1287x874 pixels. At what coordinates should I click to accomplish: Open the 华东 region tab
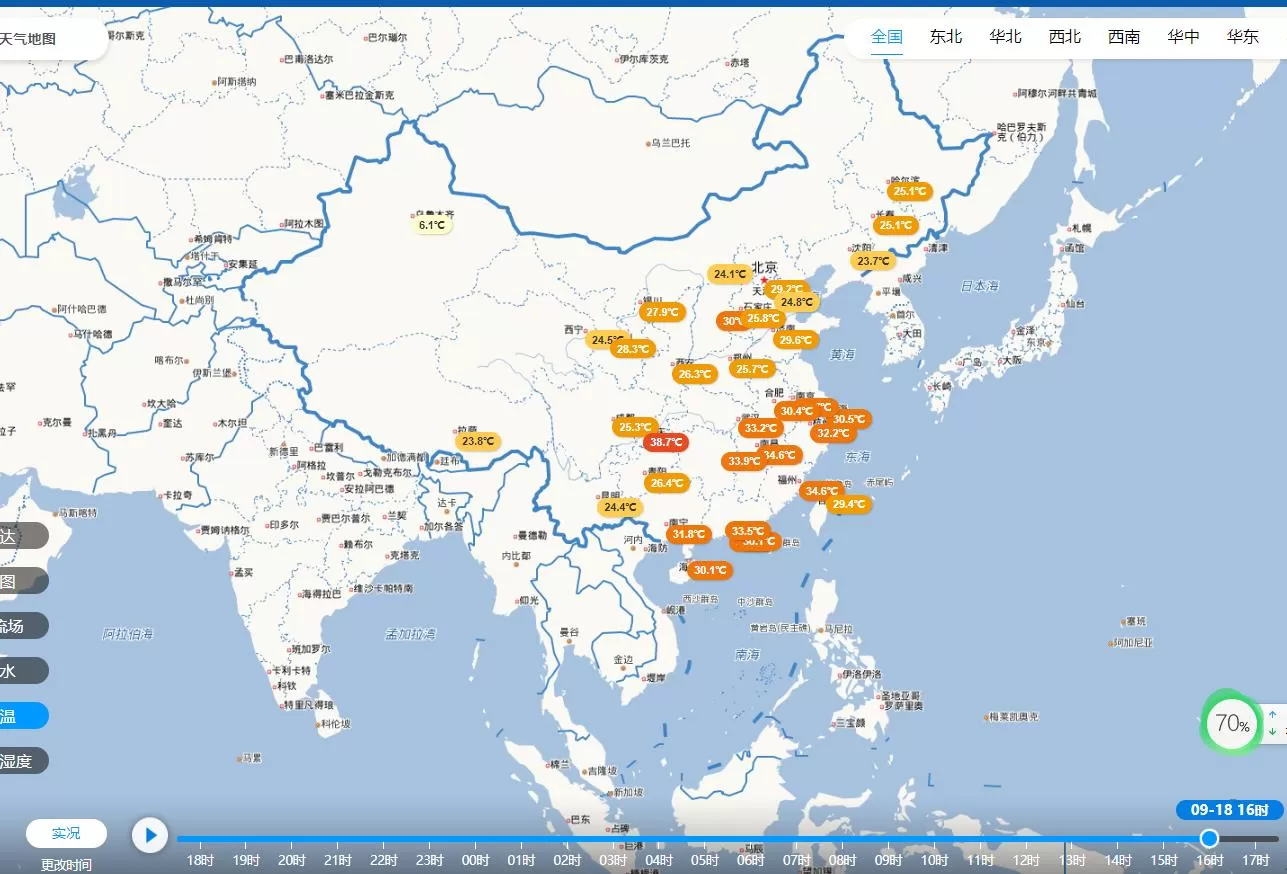coord(1242,37)
